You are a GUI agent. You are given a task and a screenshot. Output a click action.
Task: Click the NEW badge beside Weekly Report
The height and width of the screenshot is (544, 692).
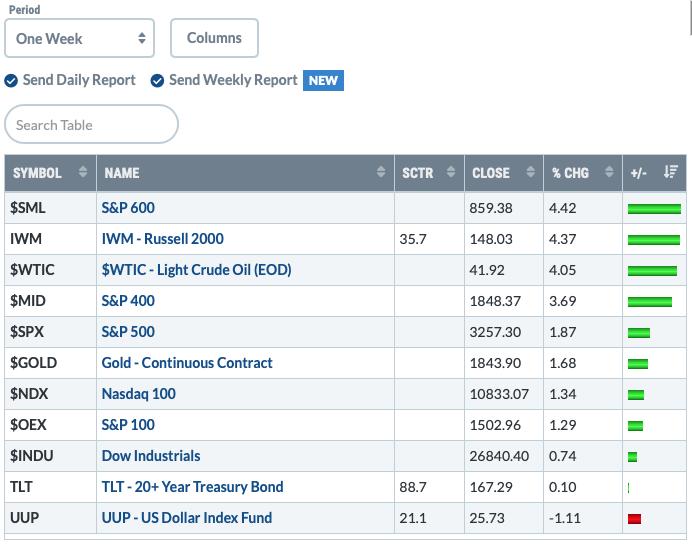tap(323, 81)
